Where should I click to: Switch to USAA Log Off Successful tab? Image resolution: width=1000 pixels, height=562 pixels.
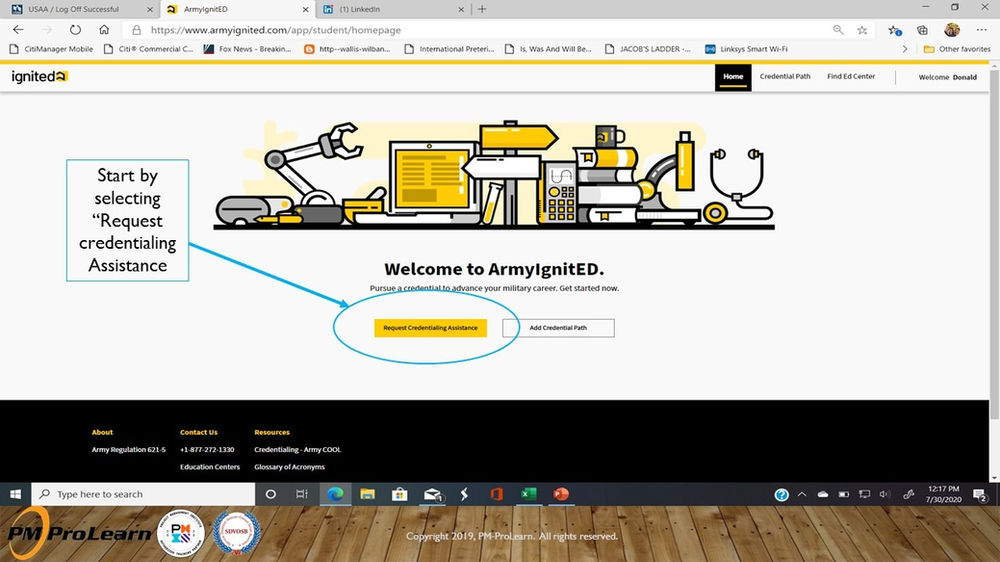click(x=73, y=9)
